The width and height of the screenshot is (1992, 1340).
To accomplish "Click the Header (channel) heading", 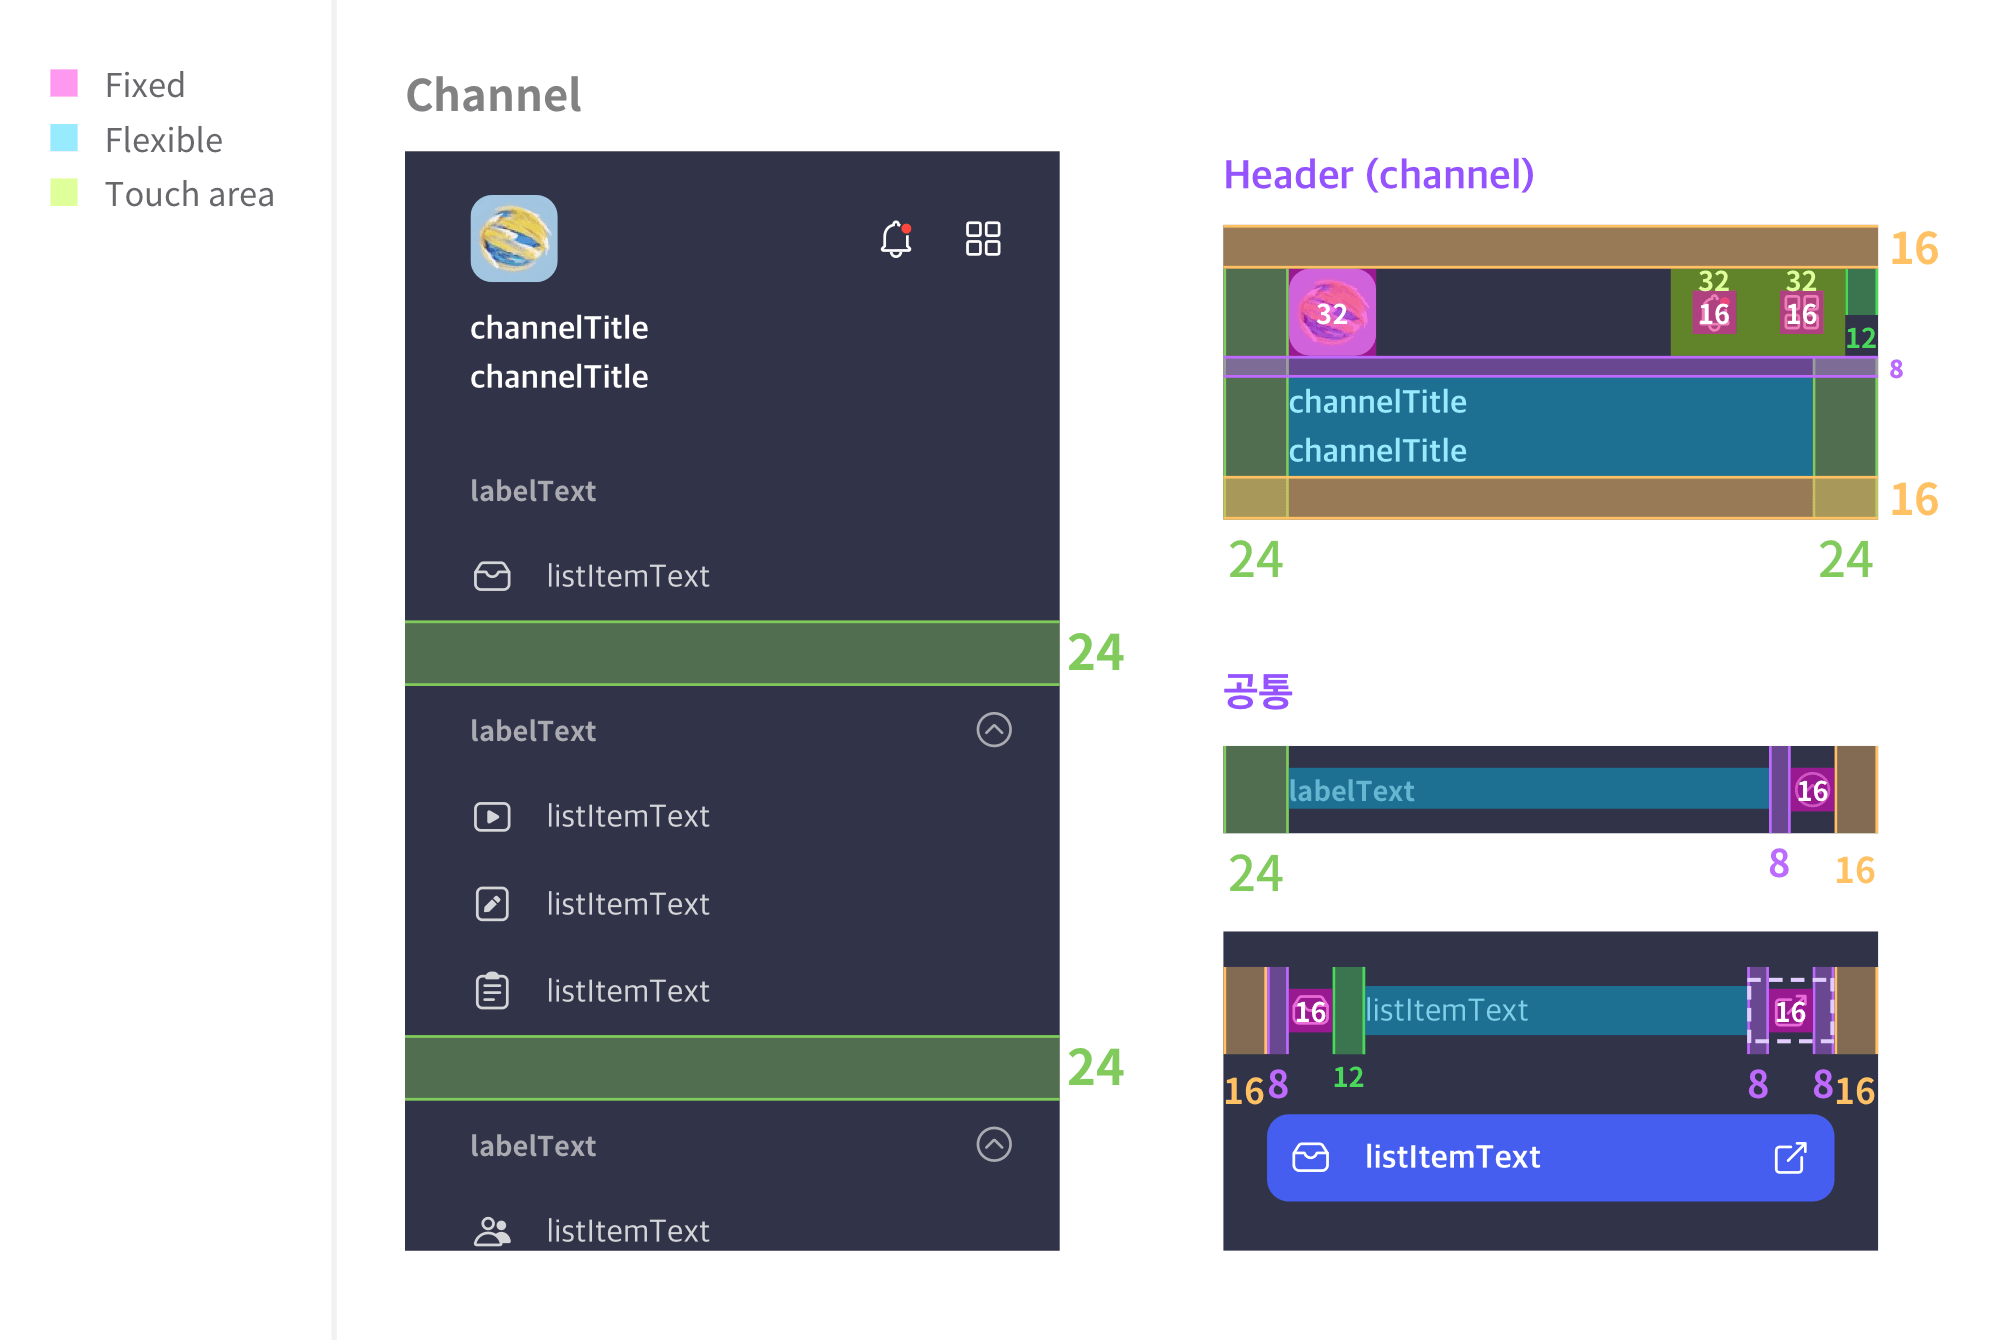I will click(1378, 175).
